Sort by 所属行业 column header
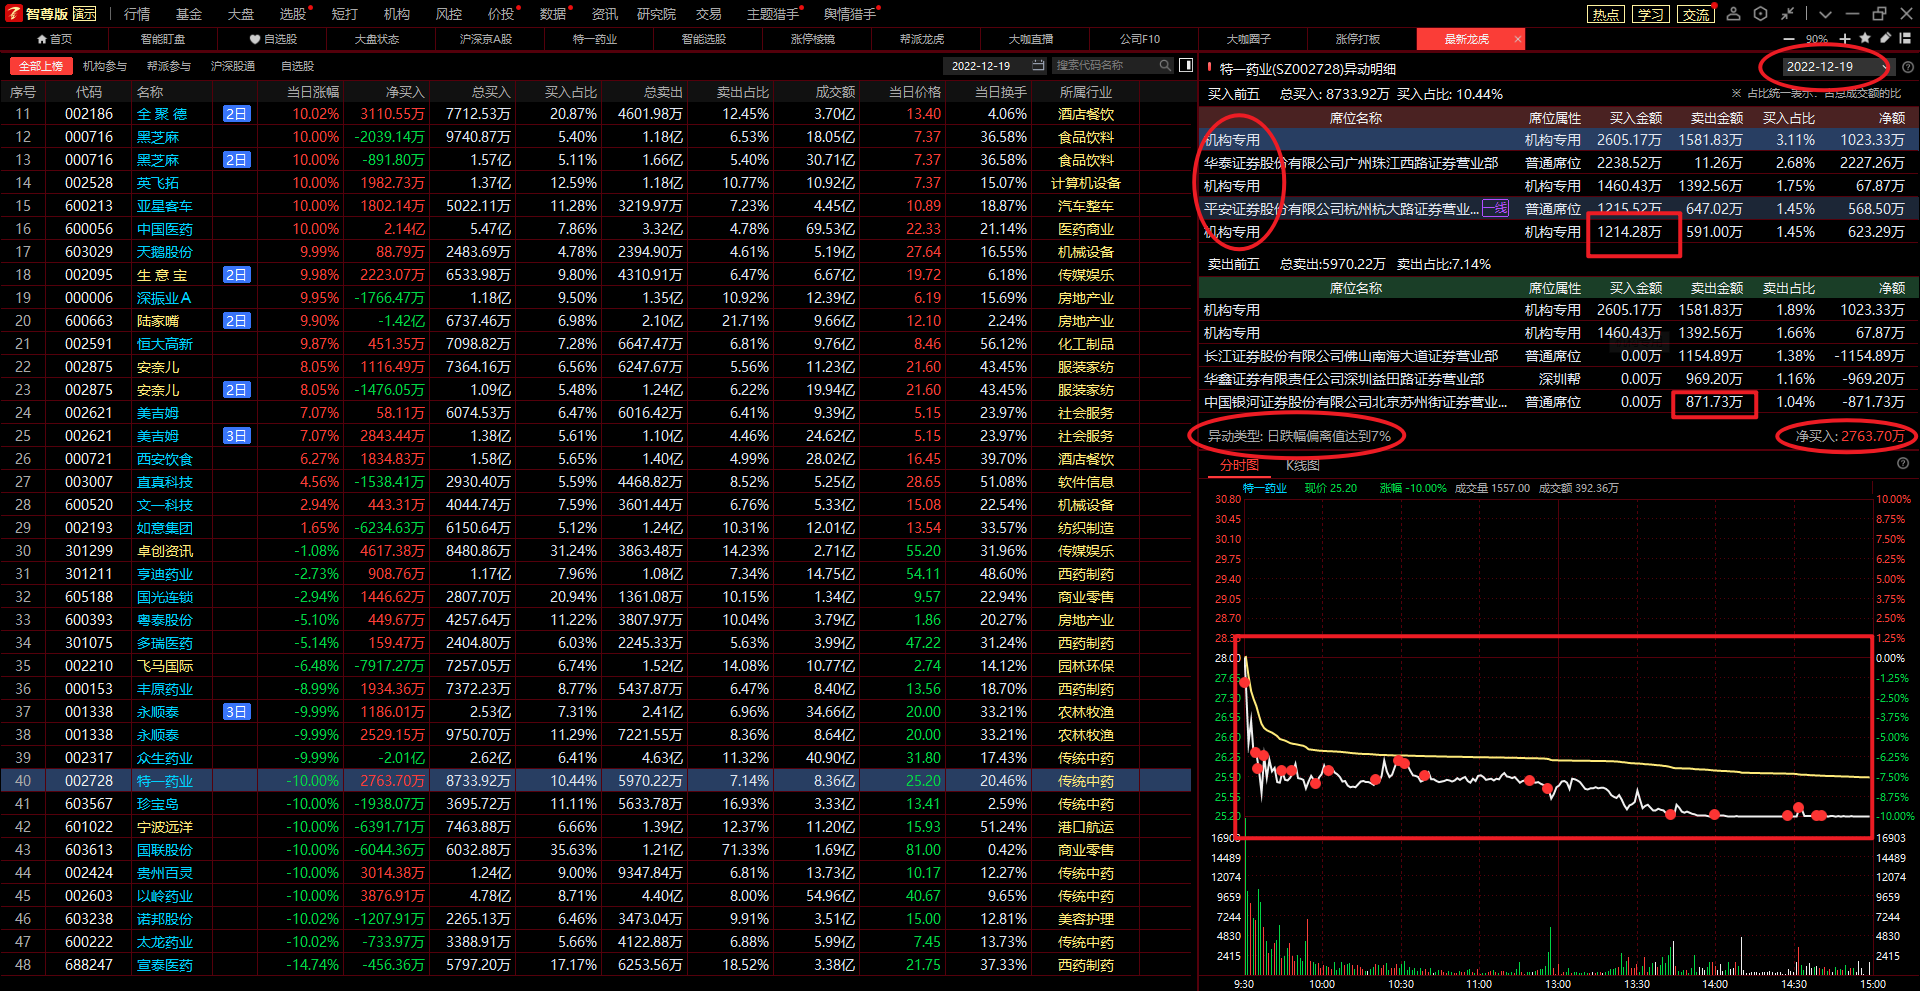 click(x=1086, y=92)
